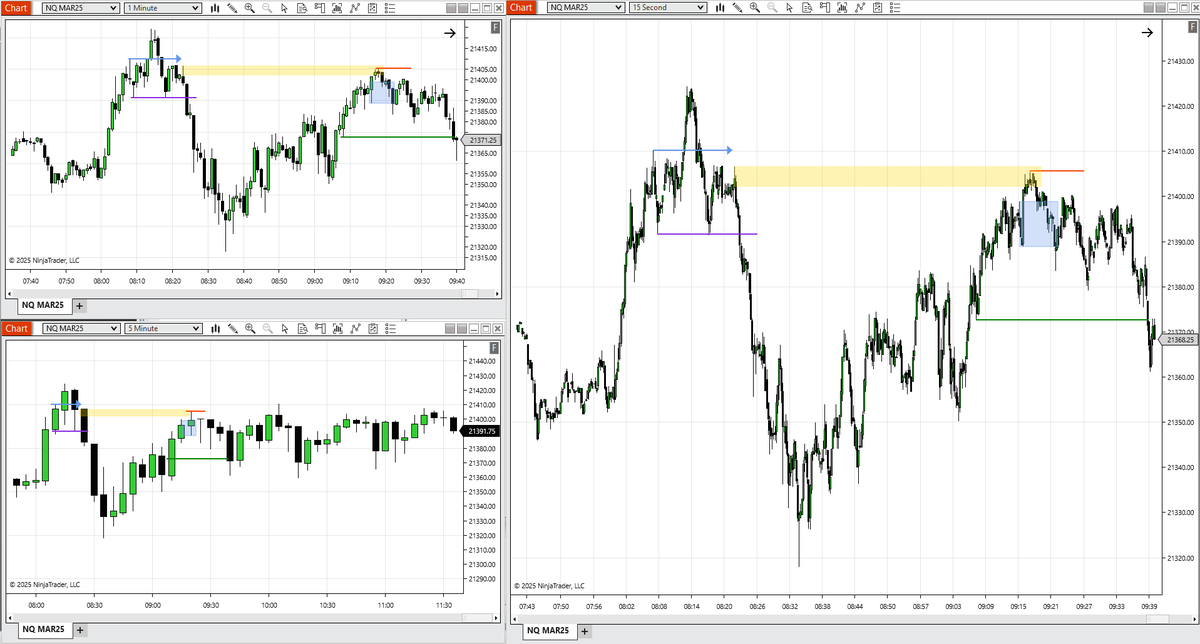Image resolution: width=1200 pixels, height=644 pixels.
Task: Open the 5 Minute interval dropdown
Action: coord(160,328)
